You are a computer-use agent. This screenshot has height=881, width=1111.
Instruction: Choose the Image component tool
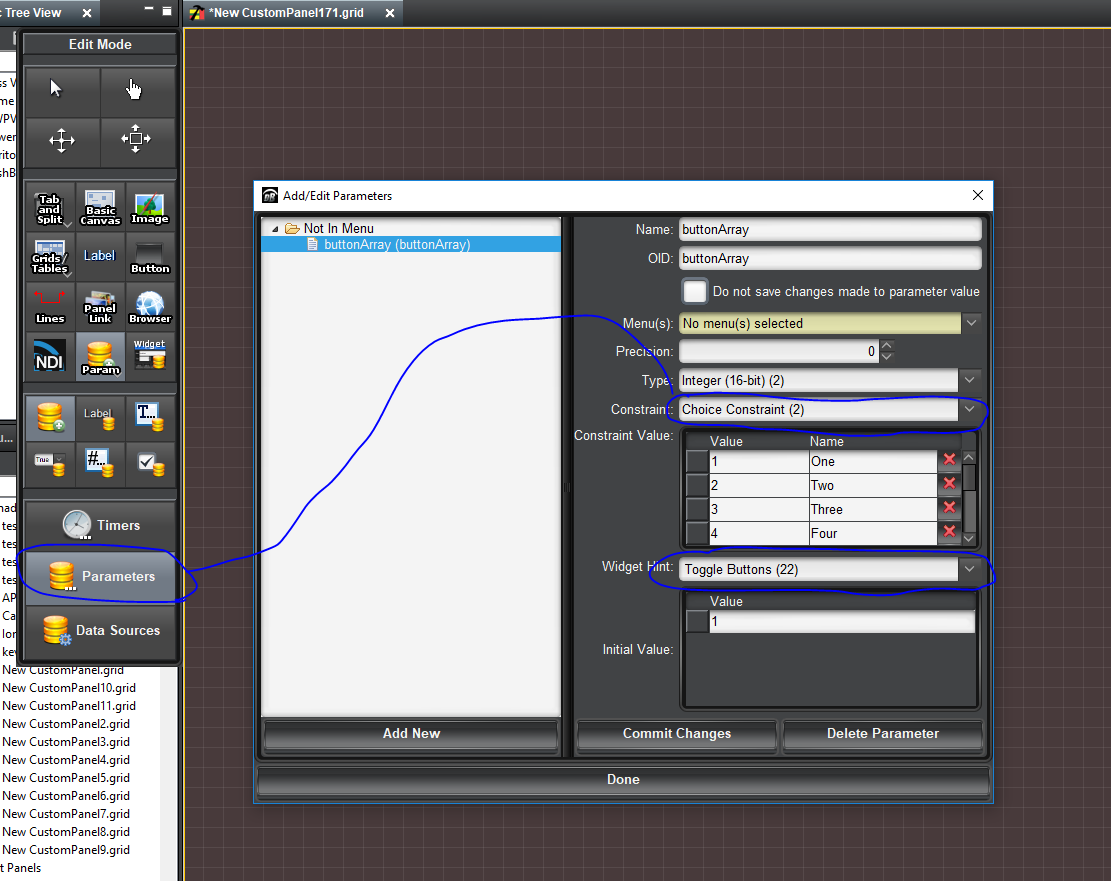point(149,206)
